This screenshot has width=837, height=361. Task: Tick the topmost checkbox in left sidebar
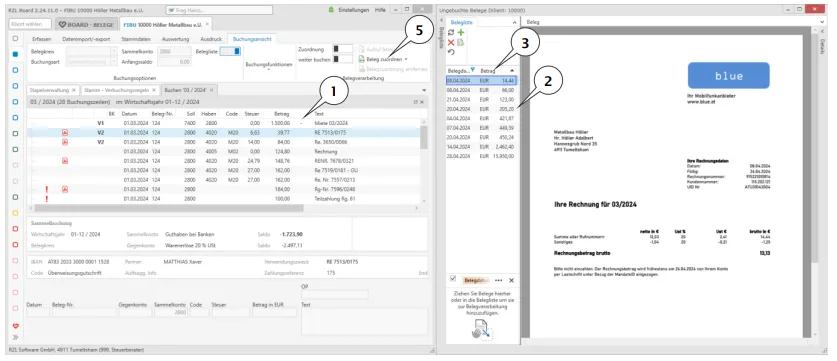(15, 38)
